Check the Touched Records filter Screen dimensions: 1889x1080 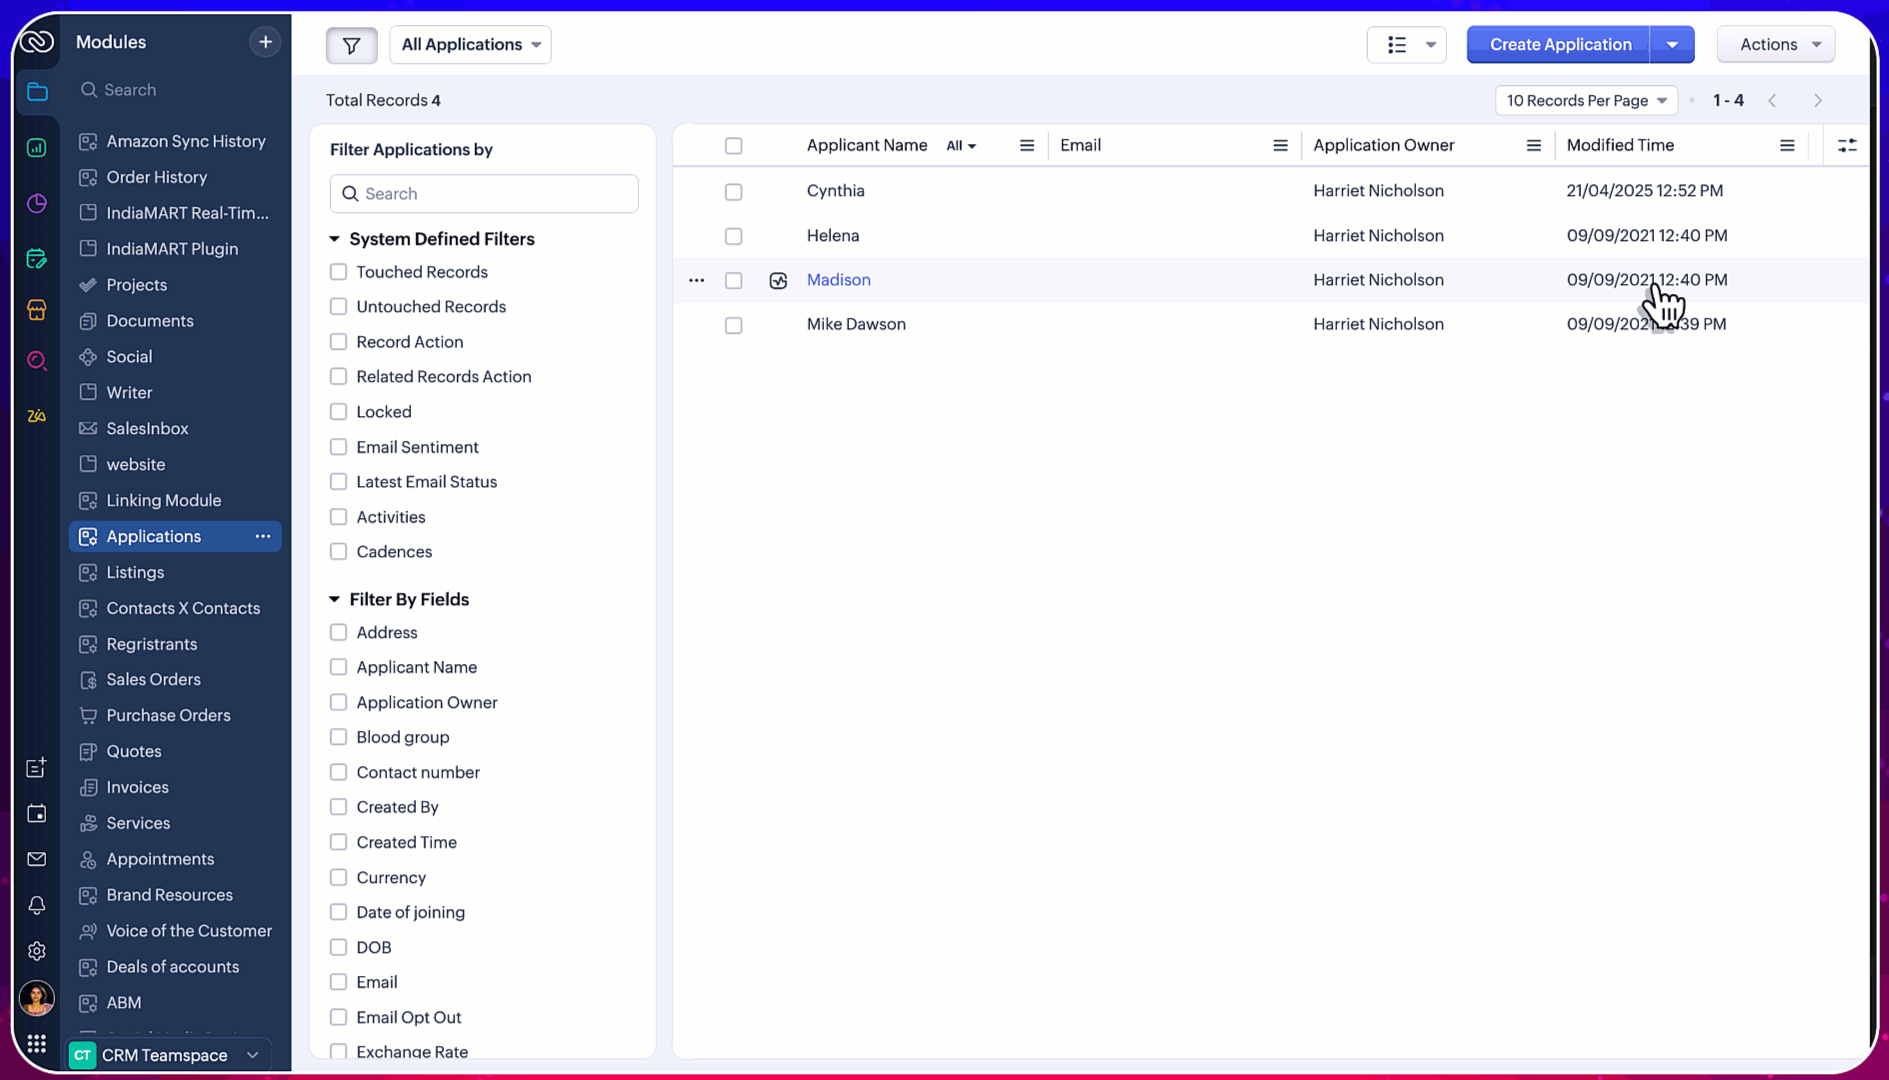(338, 271)
